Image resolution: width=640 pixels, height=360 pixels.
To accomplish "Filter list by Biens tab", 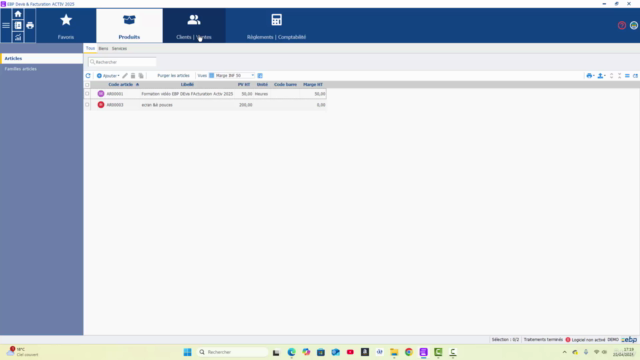I will pyautogui.click(x=103, y=48).
